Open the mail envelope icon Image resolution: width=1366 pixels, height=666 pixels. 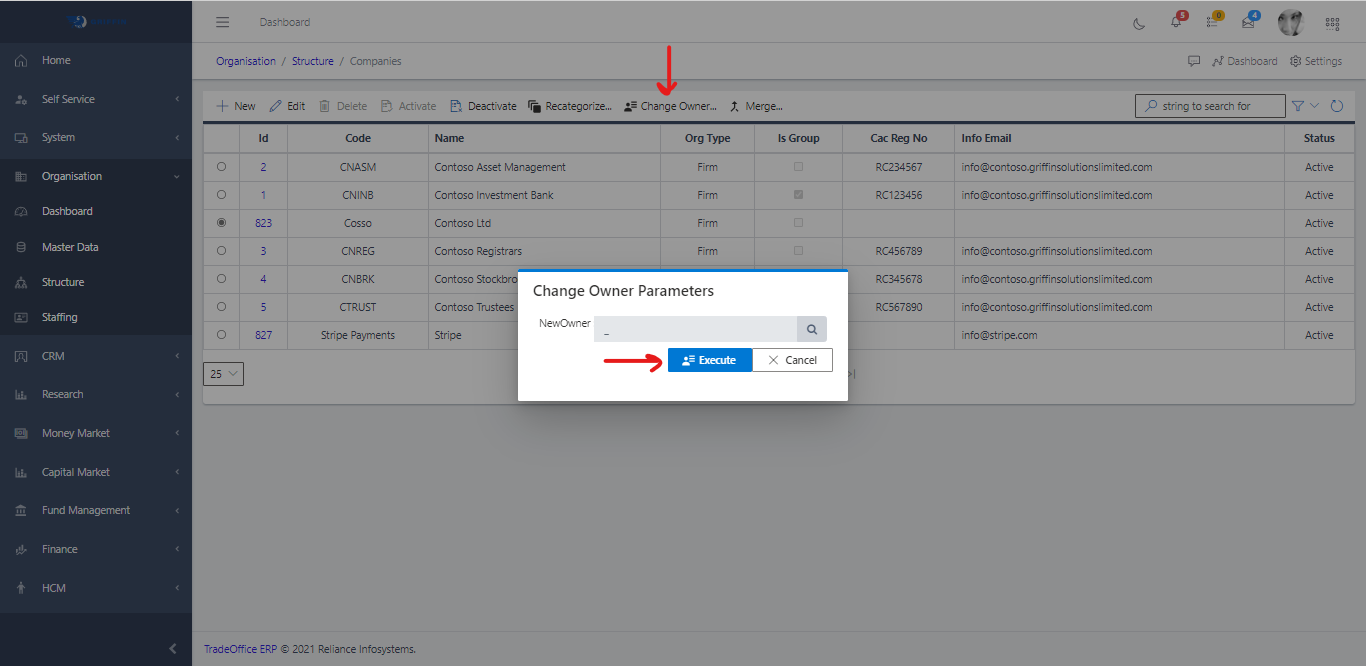[1248, 23]
